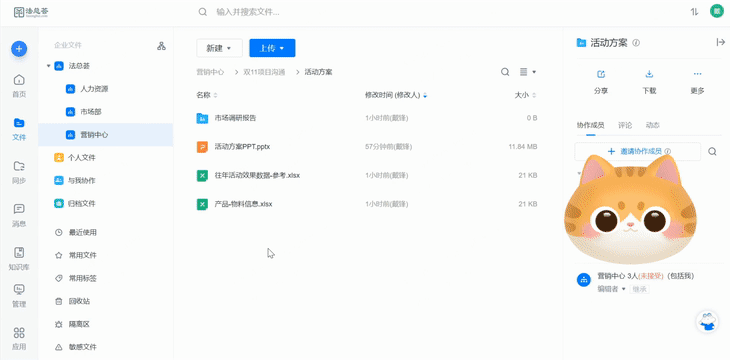Image resolution: width=730 pixels, height=360 pixels.
Task: Select 市场部 folder in tree
Action: tap(105, 112)
